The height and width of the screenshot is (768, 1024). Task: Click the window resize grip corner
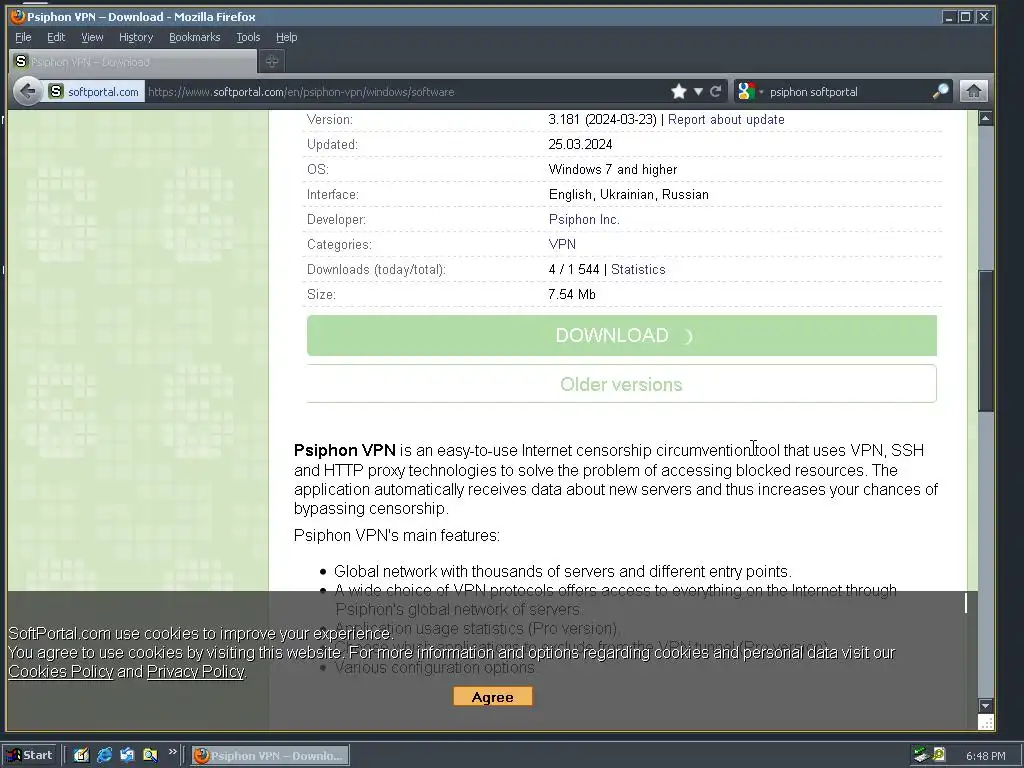986,722
